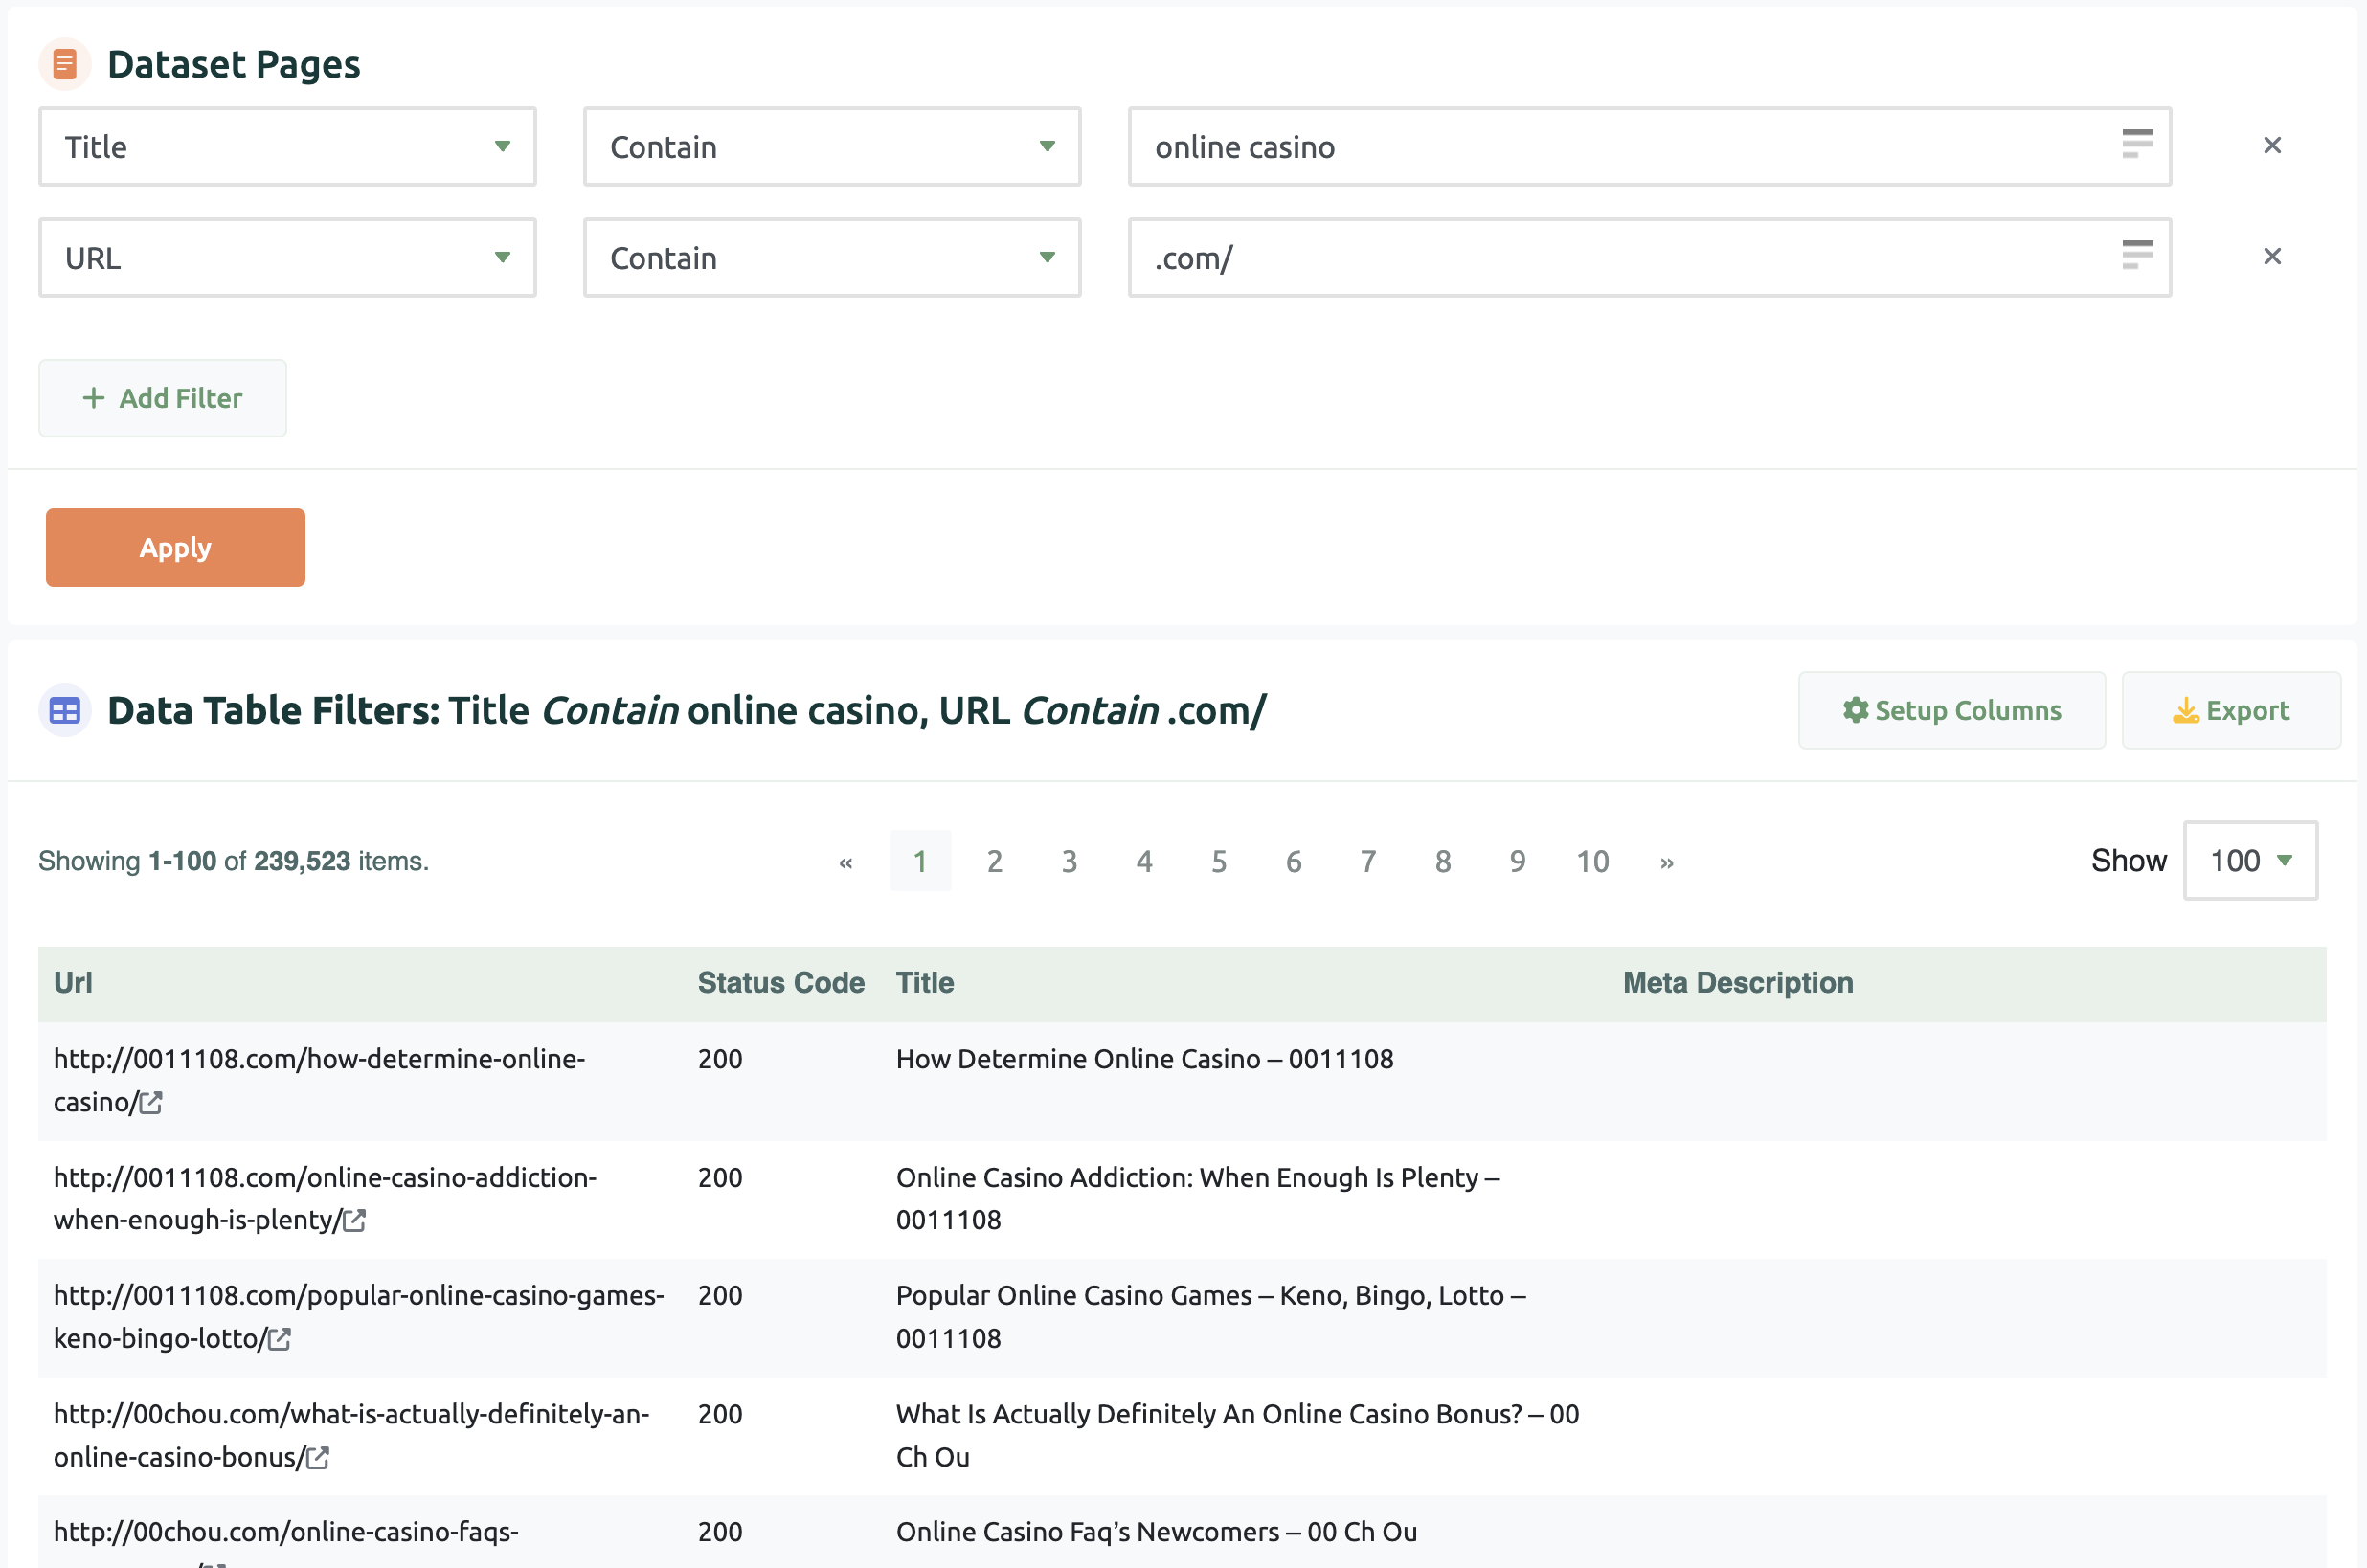Image resolution: width=2367 pixels, height=1568 pixels.
Task: Click the Apply button
Action: pos(175,548)
